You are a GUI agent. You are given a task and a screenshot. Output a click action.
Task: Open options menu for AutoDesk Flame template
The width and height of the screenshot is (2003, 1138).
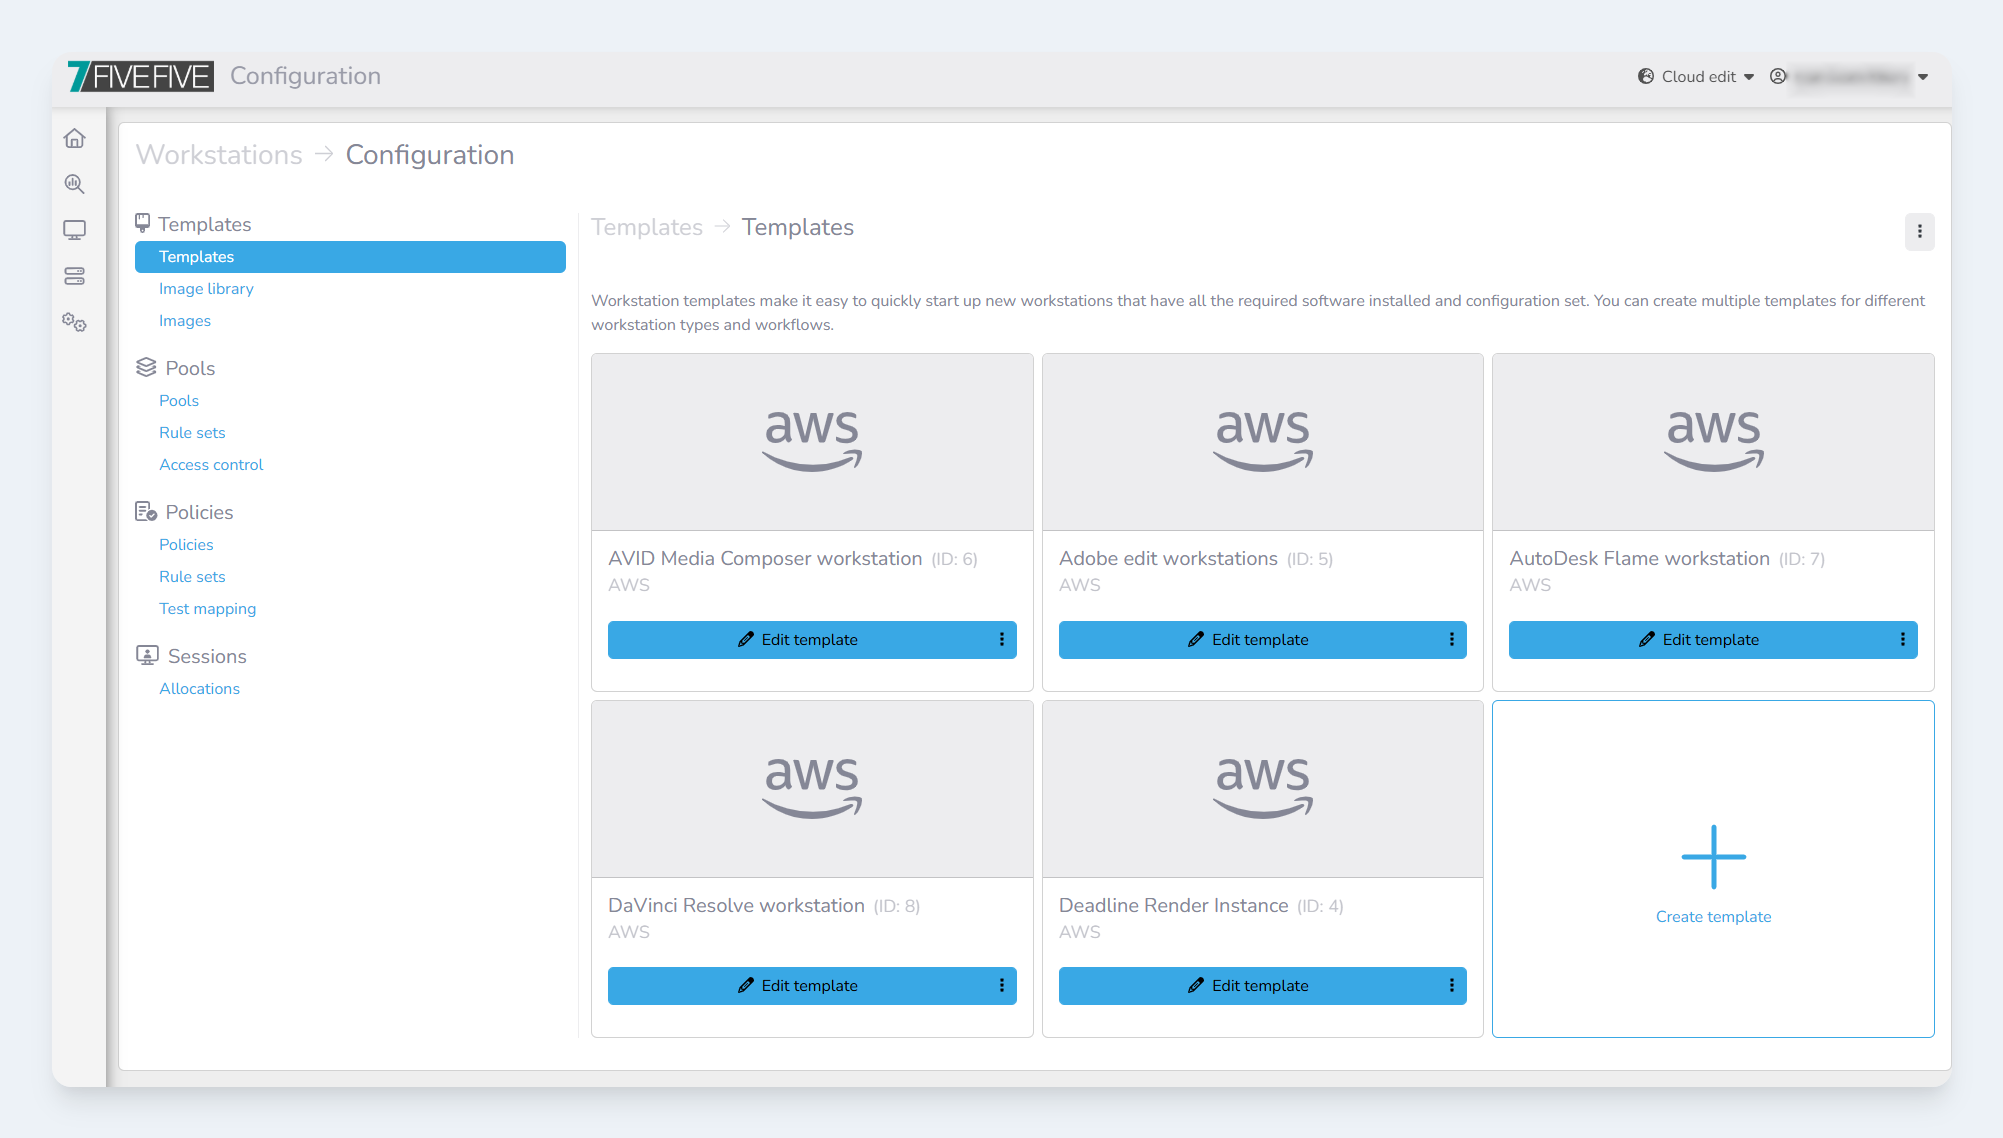(1902, 640)
